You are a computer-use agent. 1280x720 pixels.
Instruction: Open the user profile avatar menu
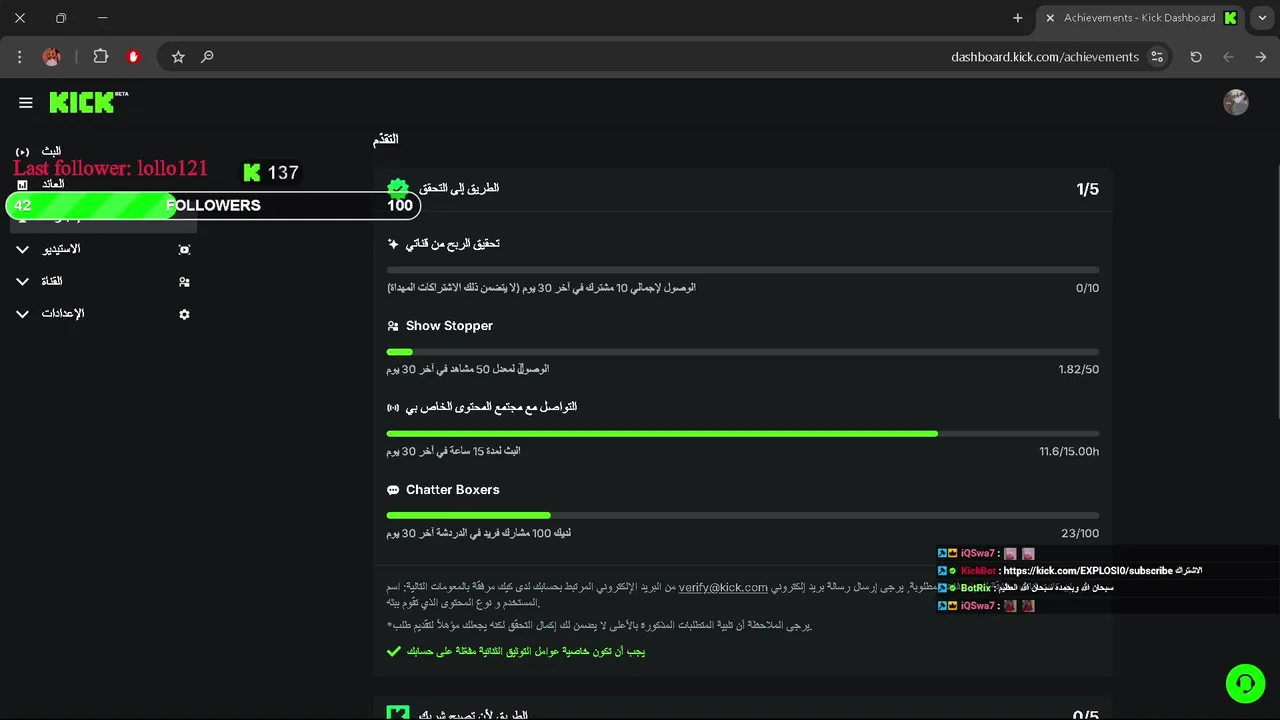click(1236, 102)
